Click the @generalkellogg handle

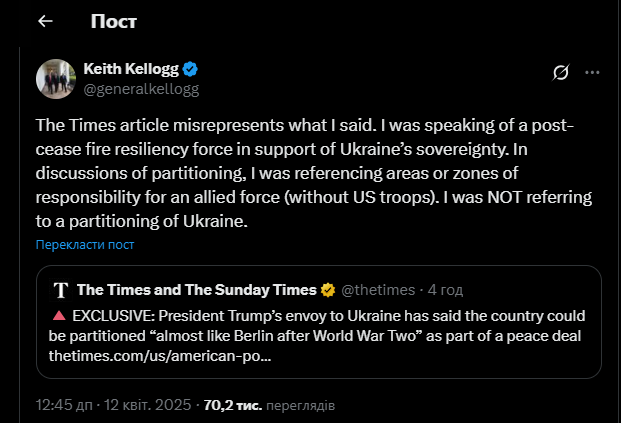click(x=141, y=89)
